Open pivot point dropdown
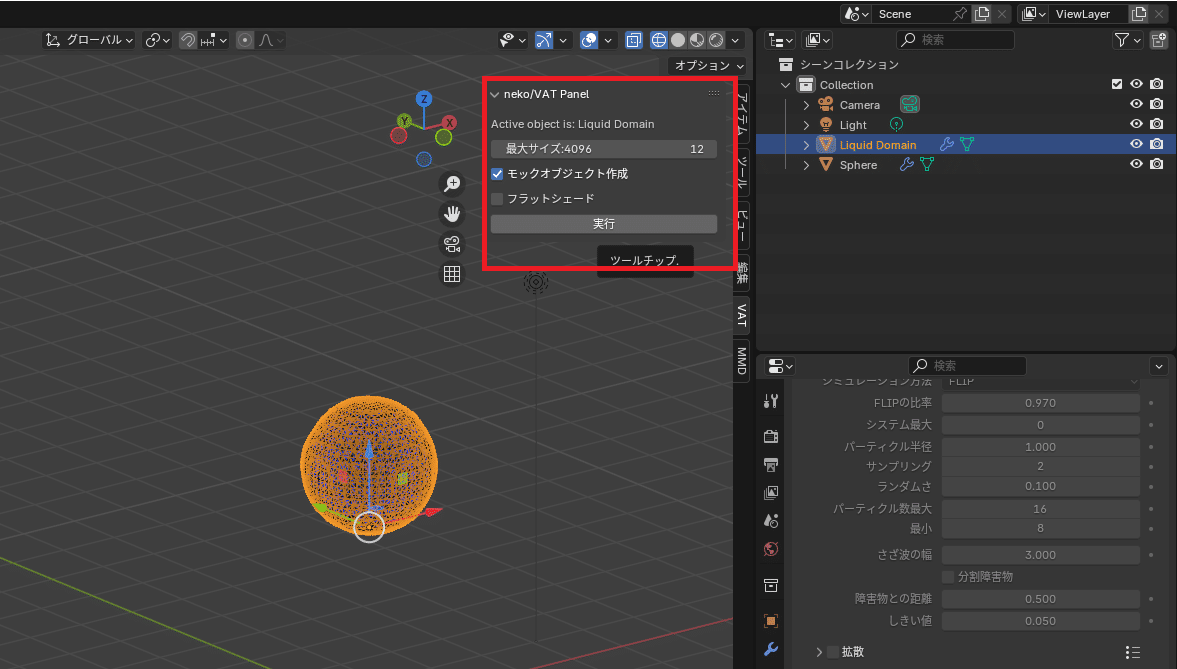The width and height of the screenshot is (1177, 669). [x=158, y=40]
